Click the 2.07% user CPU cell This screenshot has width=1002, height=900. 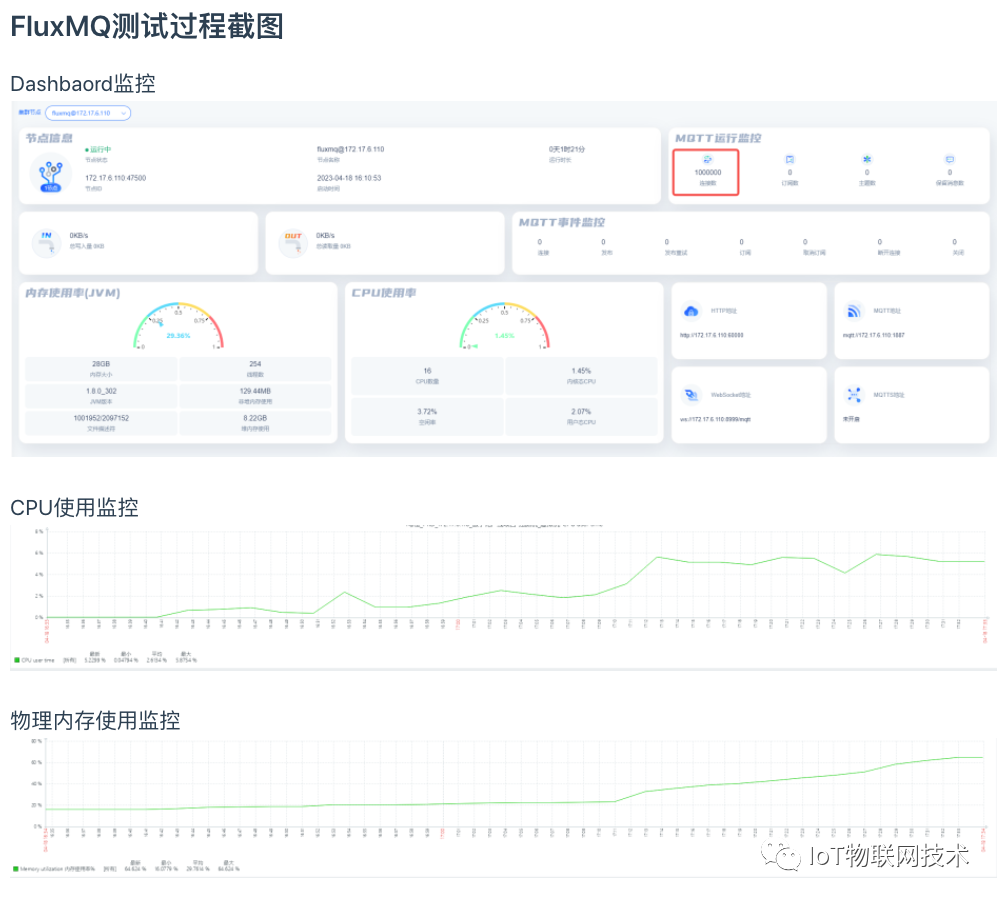click(581, 416)
